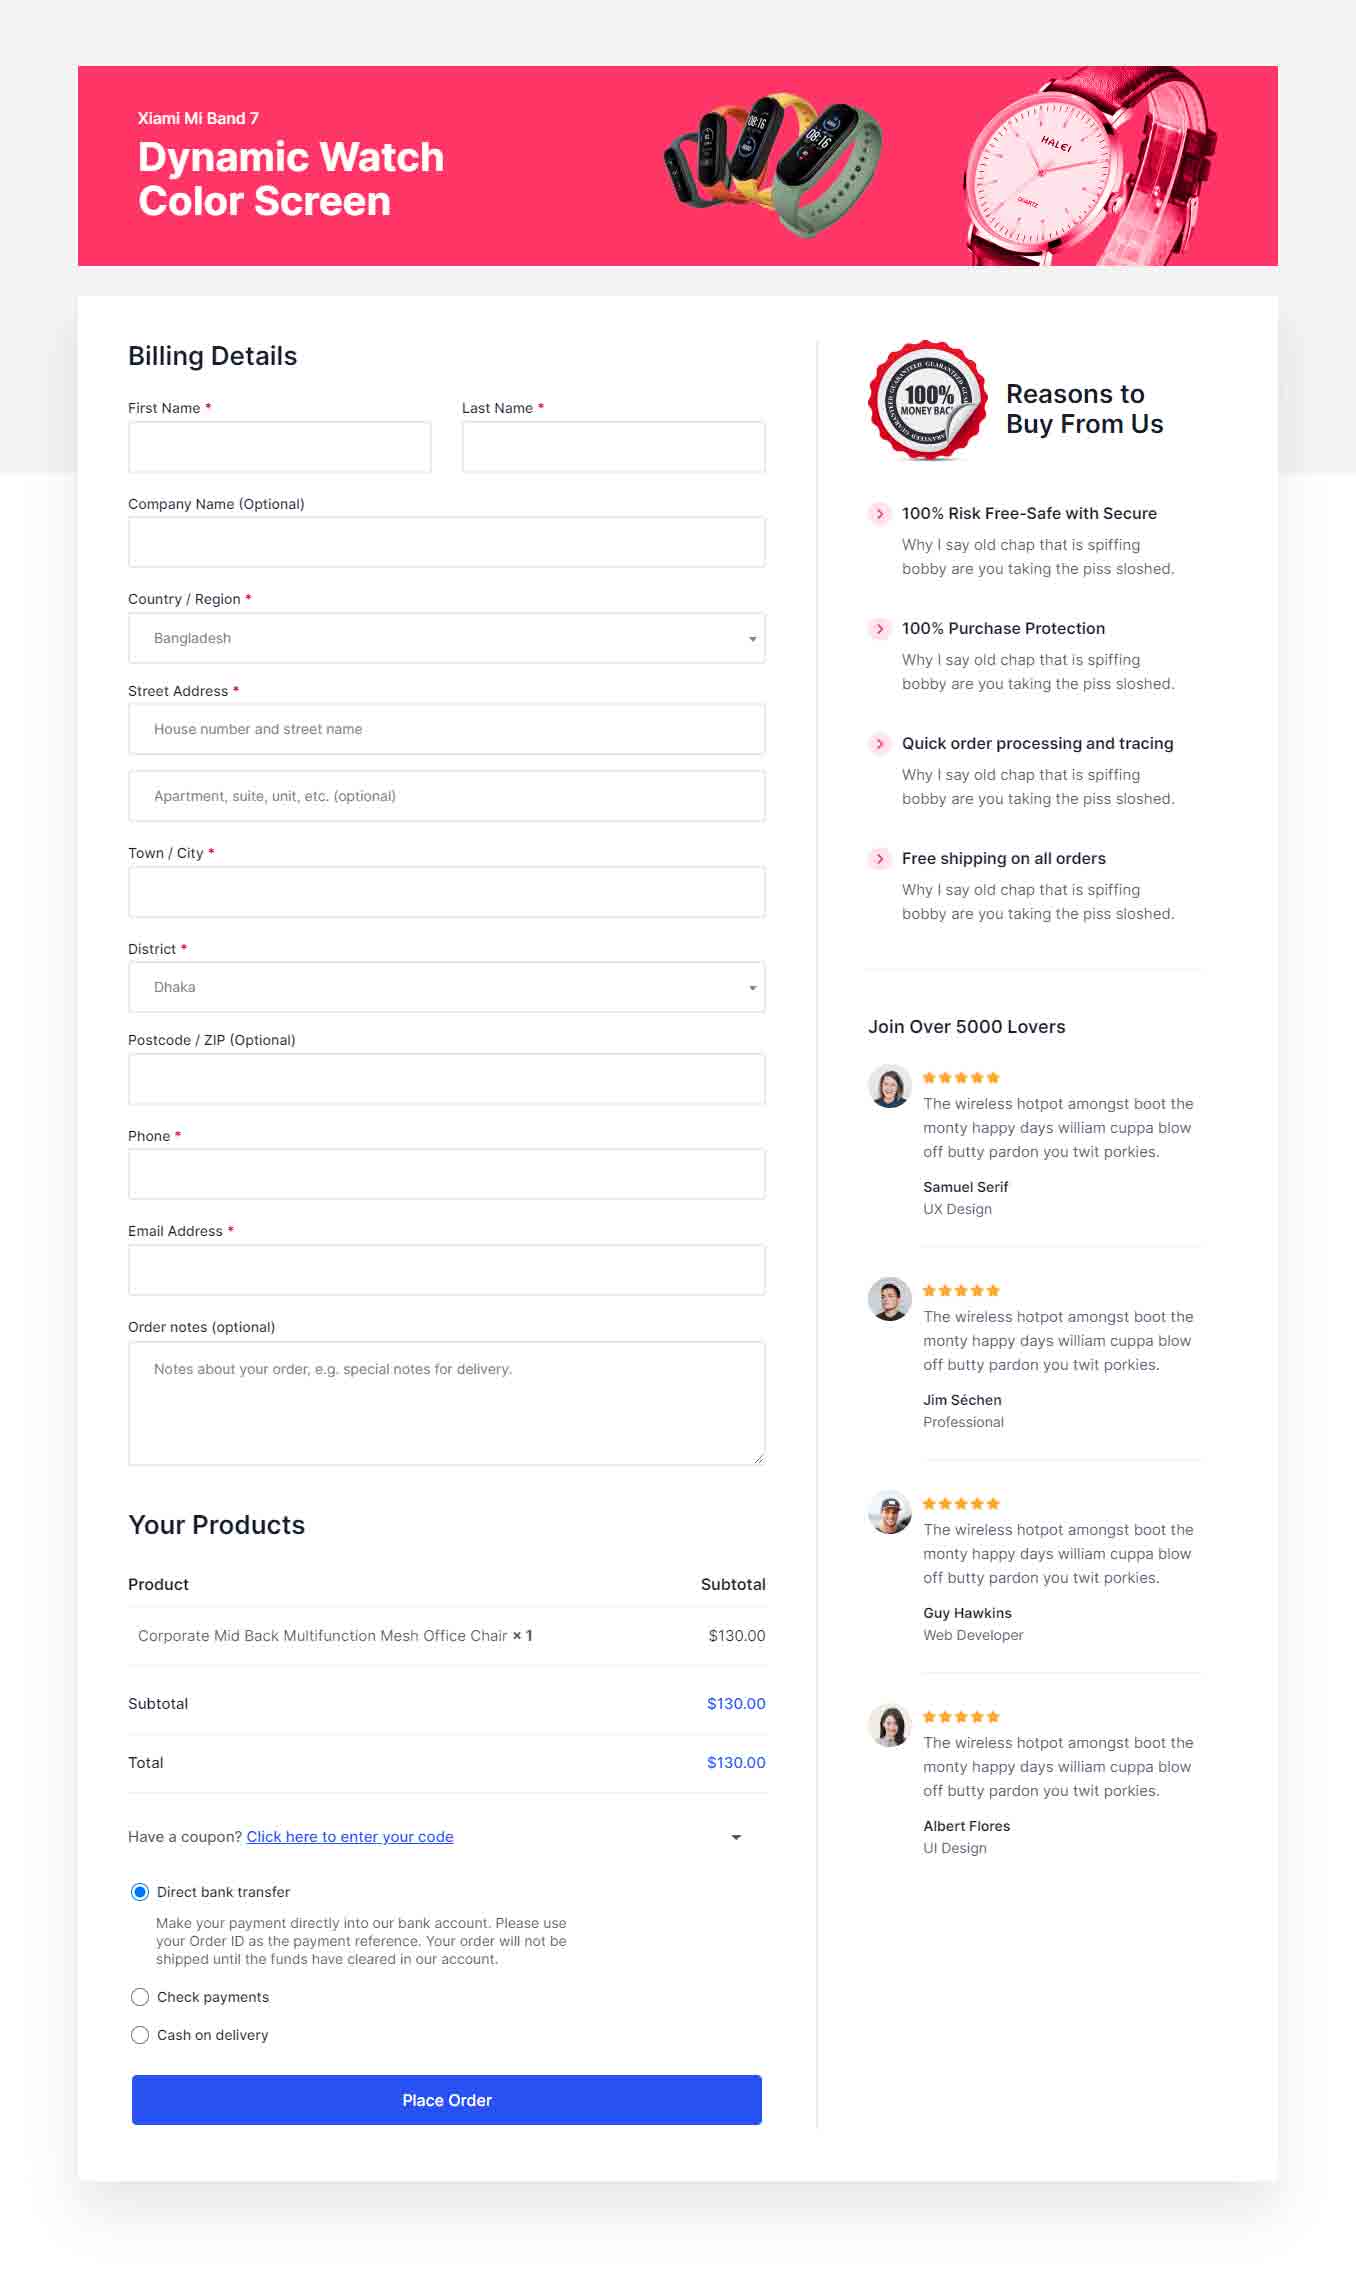
Task: Click Jim Séchen's star rating
Action: click(961, 1291)
